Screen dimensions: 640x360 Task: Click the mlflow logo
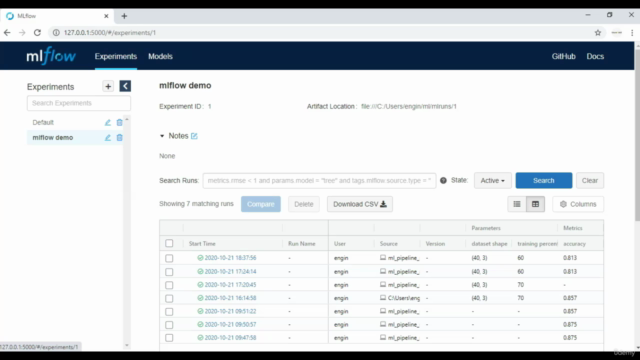pyautogui.click(x=51, y=56)
